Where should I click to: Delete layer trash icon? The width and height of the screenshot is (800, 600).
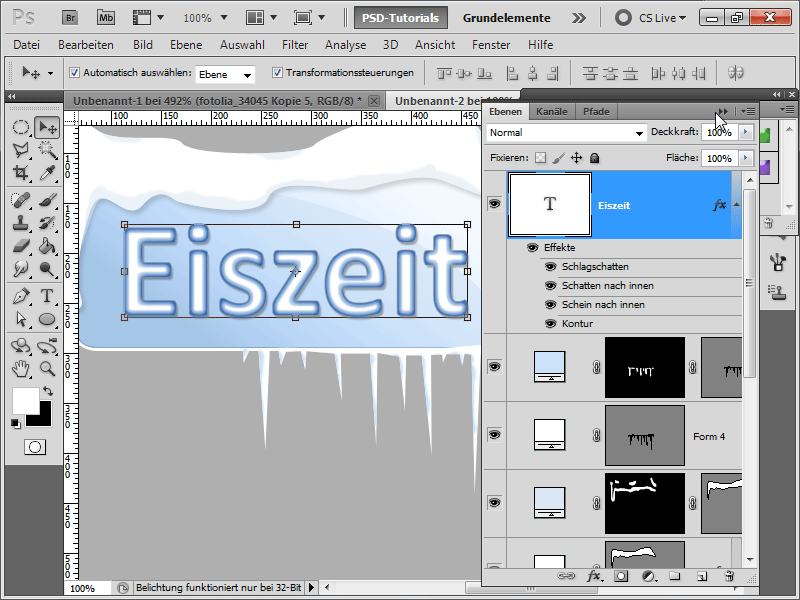729,577
